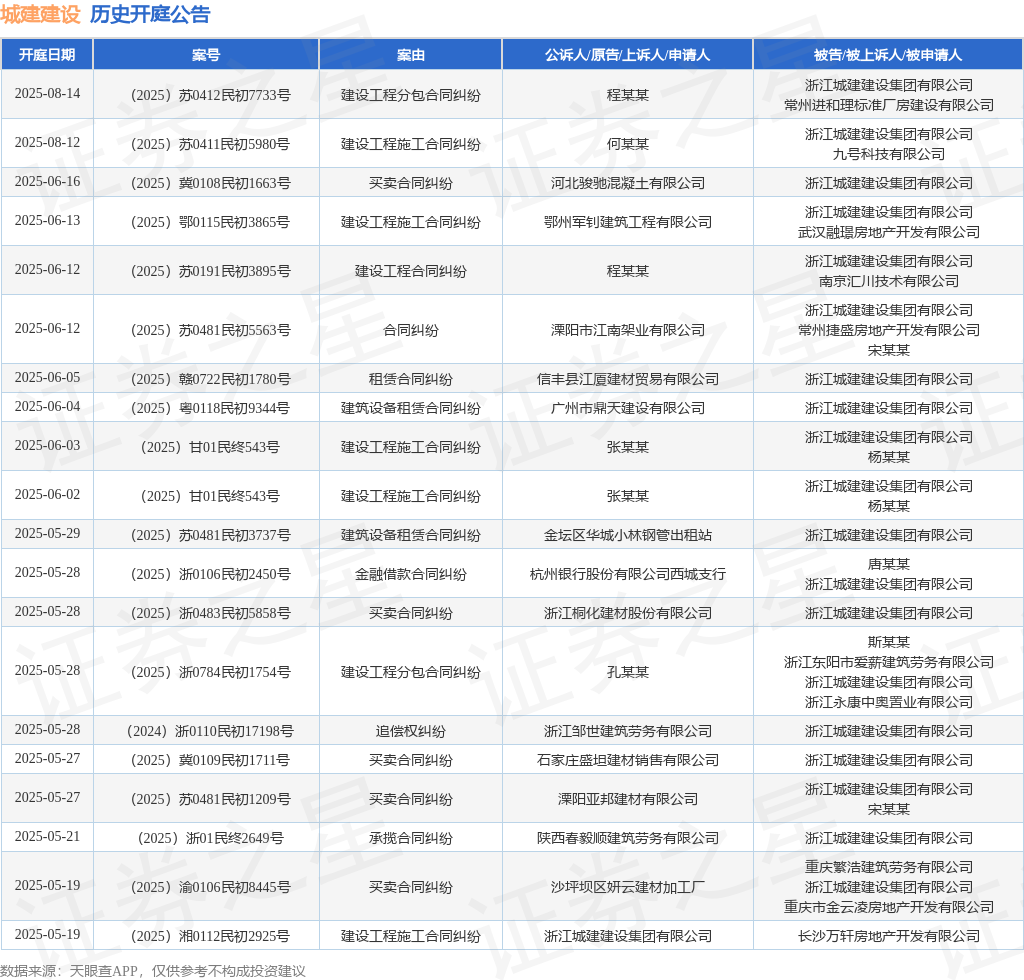
Task: Select the date 2025-05-29
Action: tap(47, 533)
